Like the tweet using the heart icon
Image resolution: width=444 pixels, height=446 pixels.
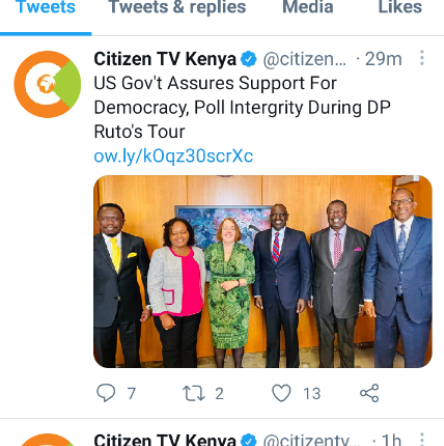click(282, 393)
